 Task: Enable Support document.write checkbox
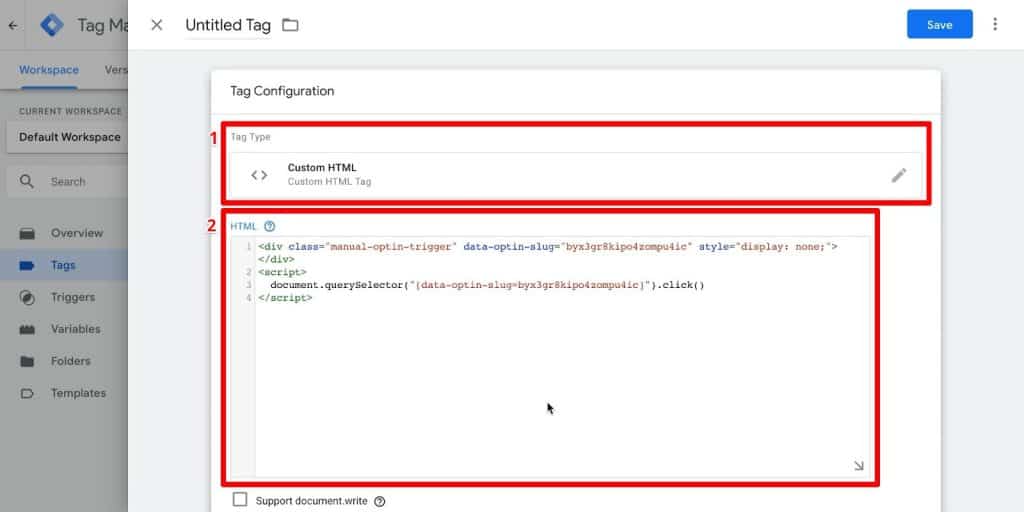tap(240, 500)
